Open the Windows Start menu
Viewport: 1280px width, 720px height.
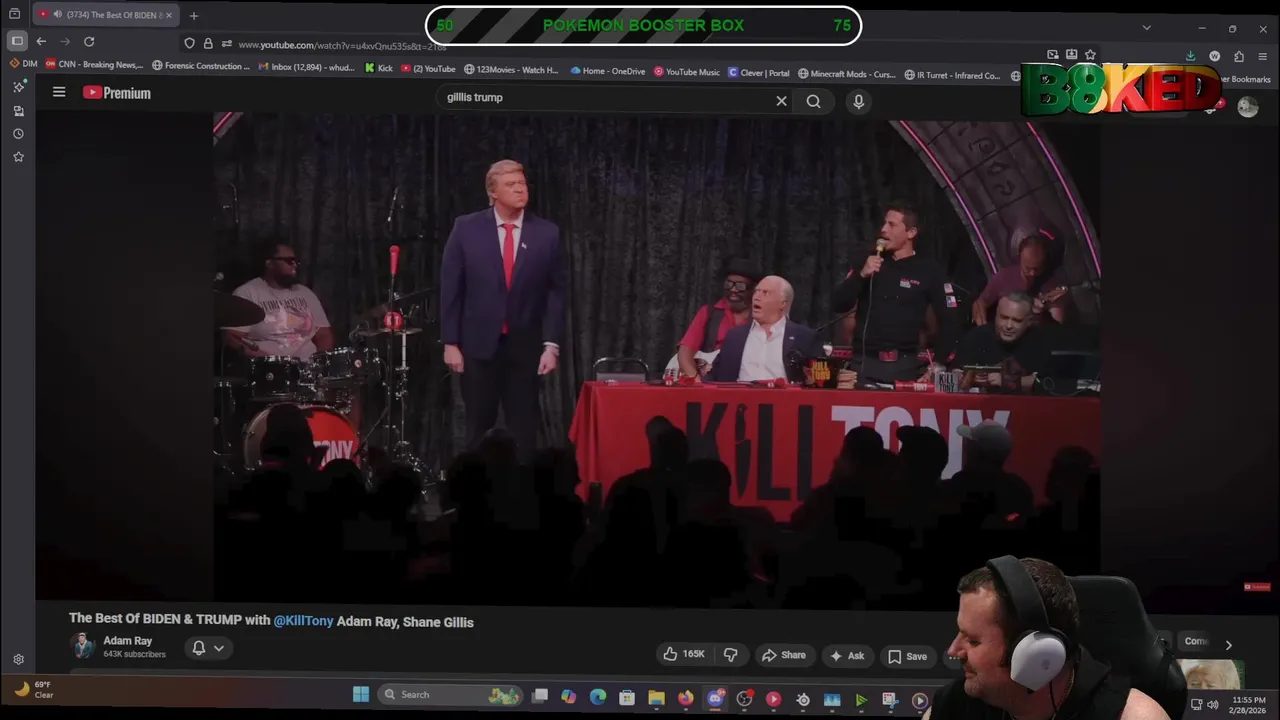point(360,694)
